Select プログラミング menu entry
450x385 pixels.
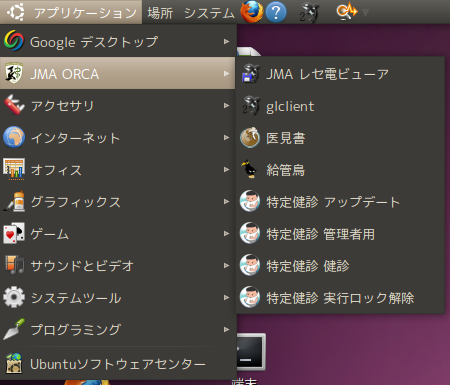[118, 329]
